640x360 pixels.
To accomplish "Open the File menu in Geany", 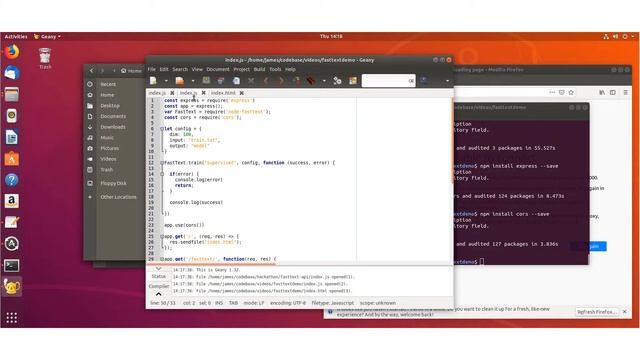I will [151, 69].
